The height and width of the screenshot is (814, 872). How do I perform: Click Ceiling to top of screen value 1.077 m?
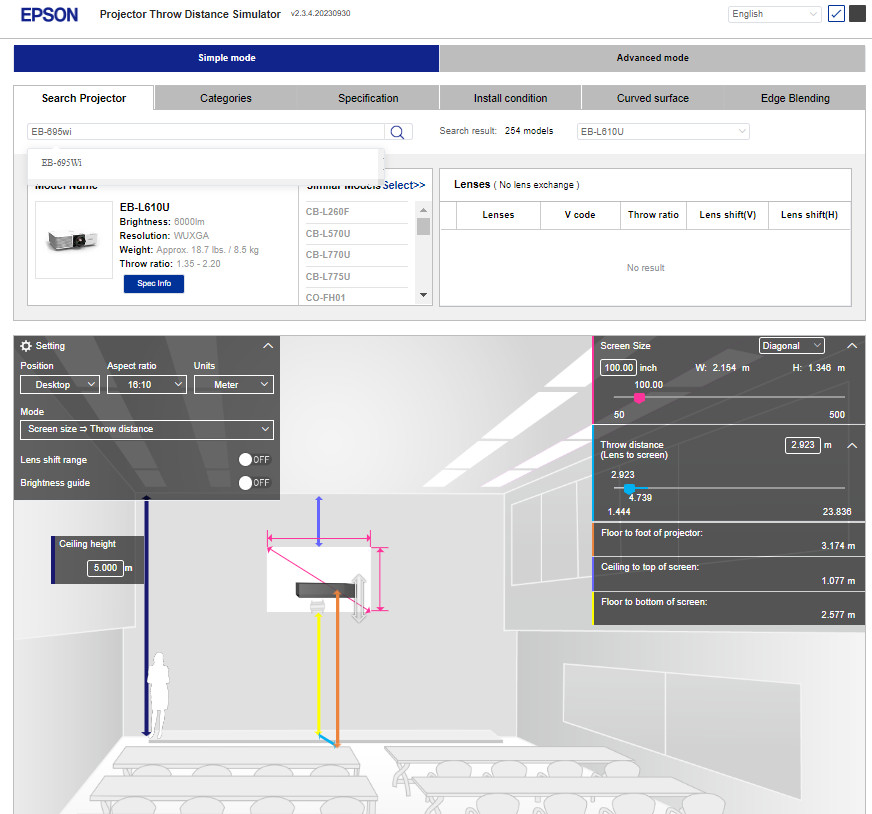(x=838, y=580)
